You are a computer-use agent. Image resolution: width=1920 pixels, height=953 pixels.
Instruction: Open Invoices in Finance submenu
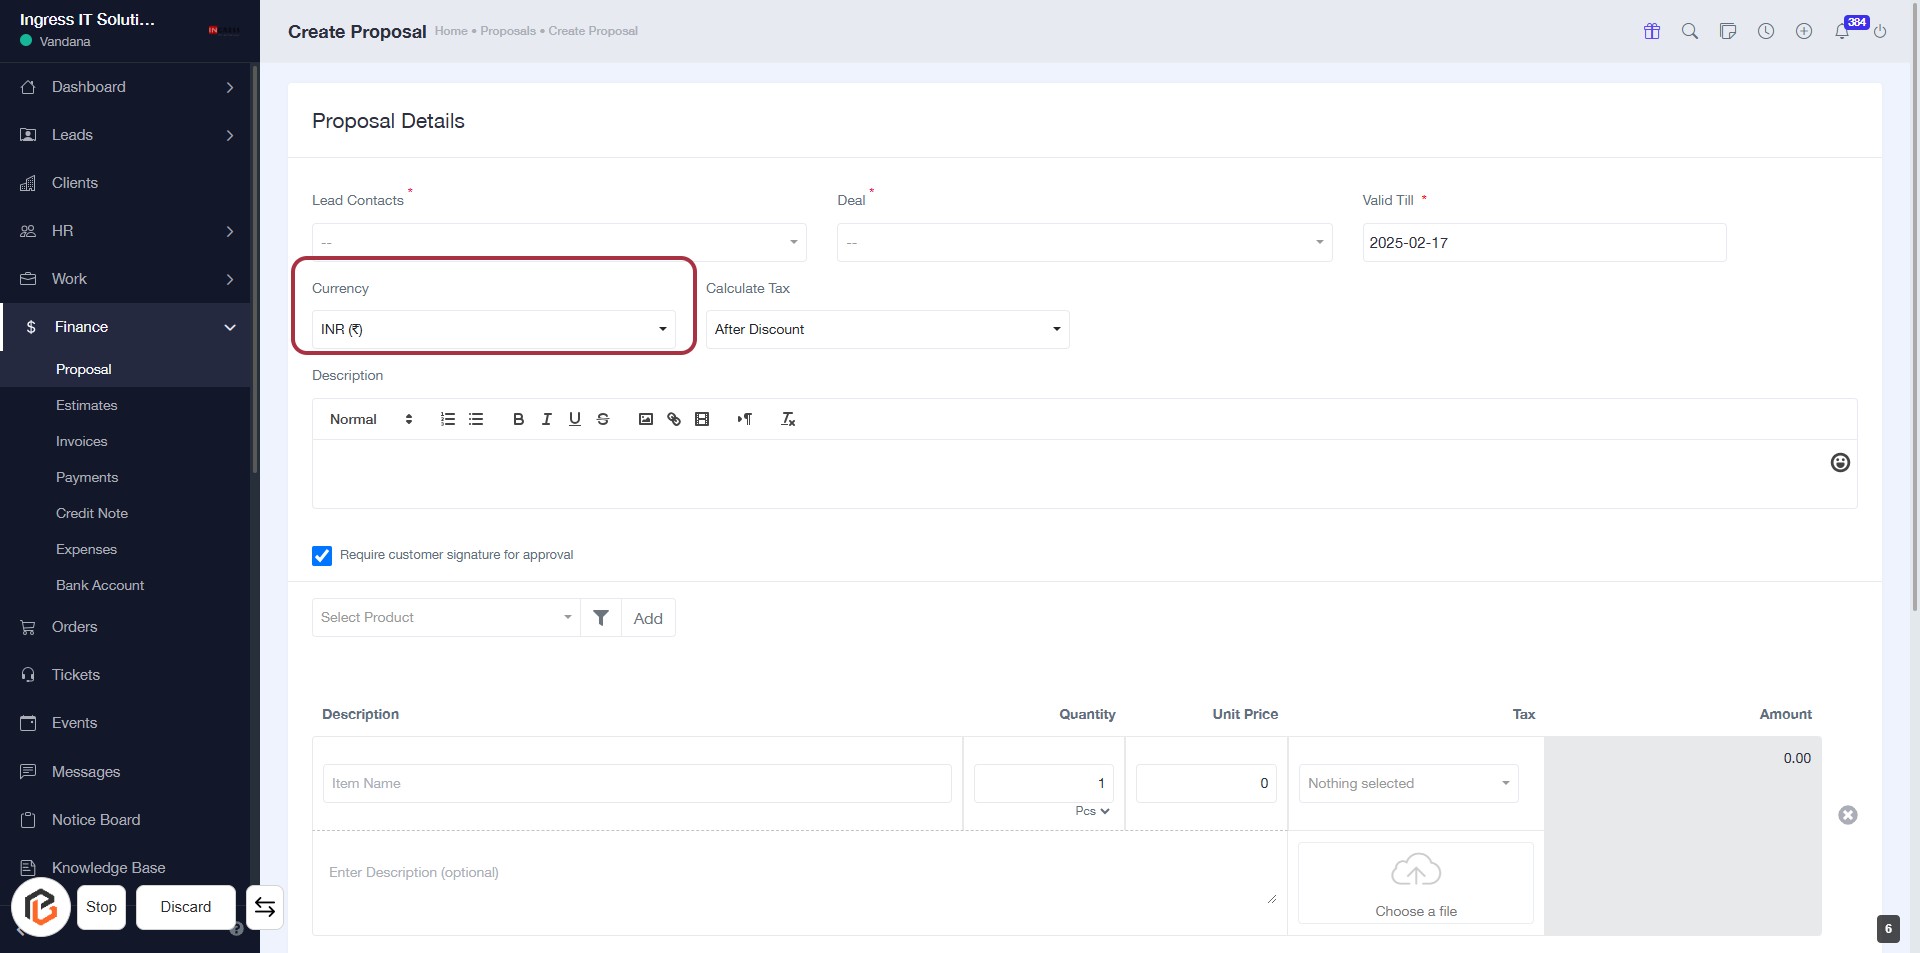81,441
